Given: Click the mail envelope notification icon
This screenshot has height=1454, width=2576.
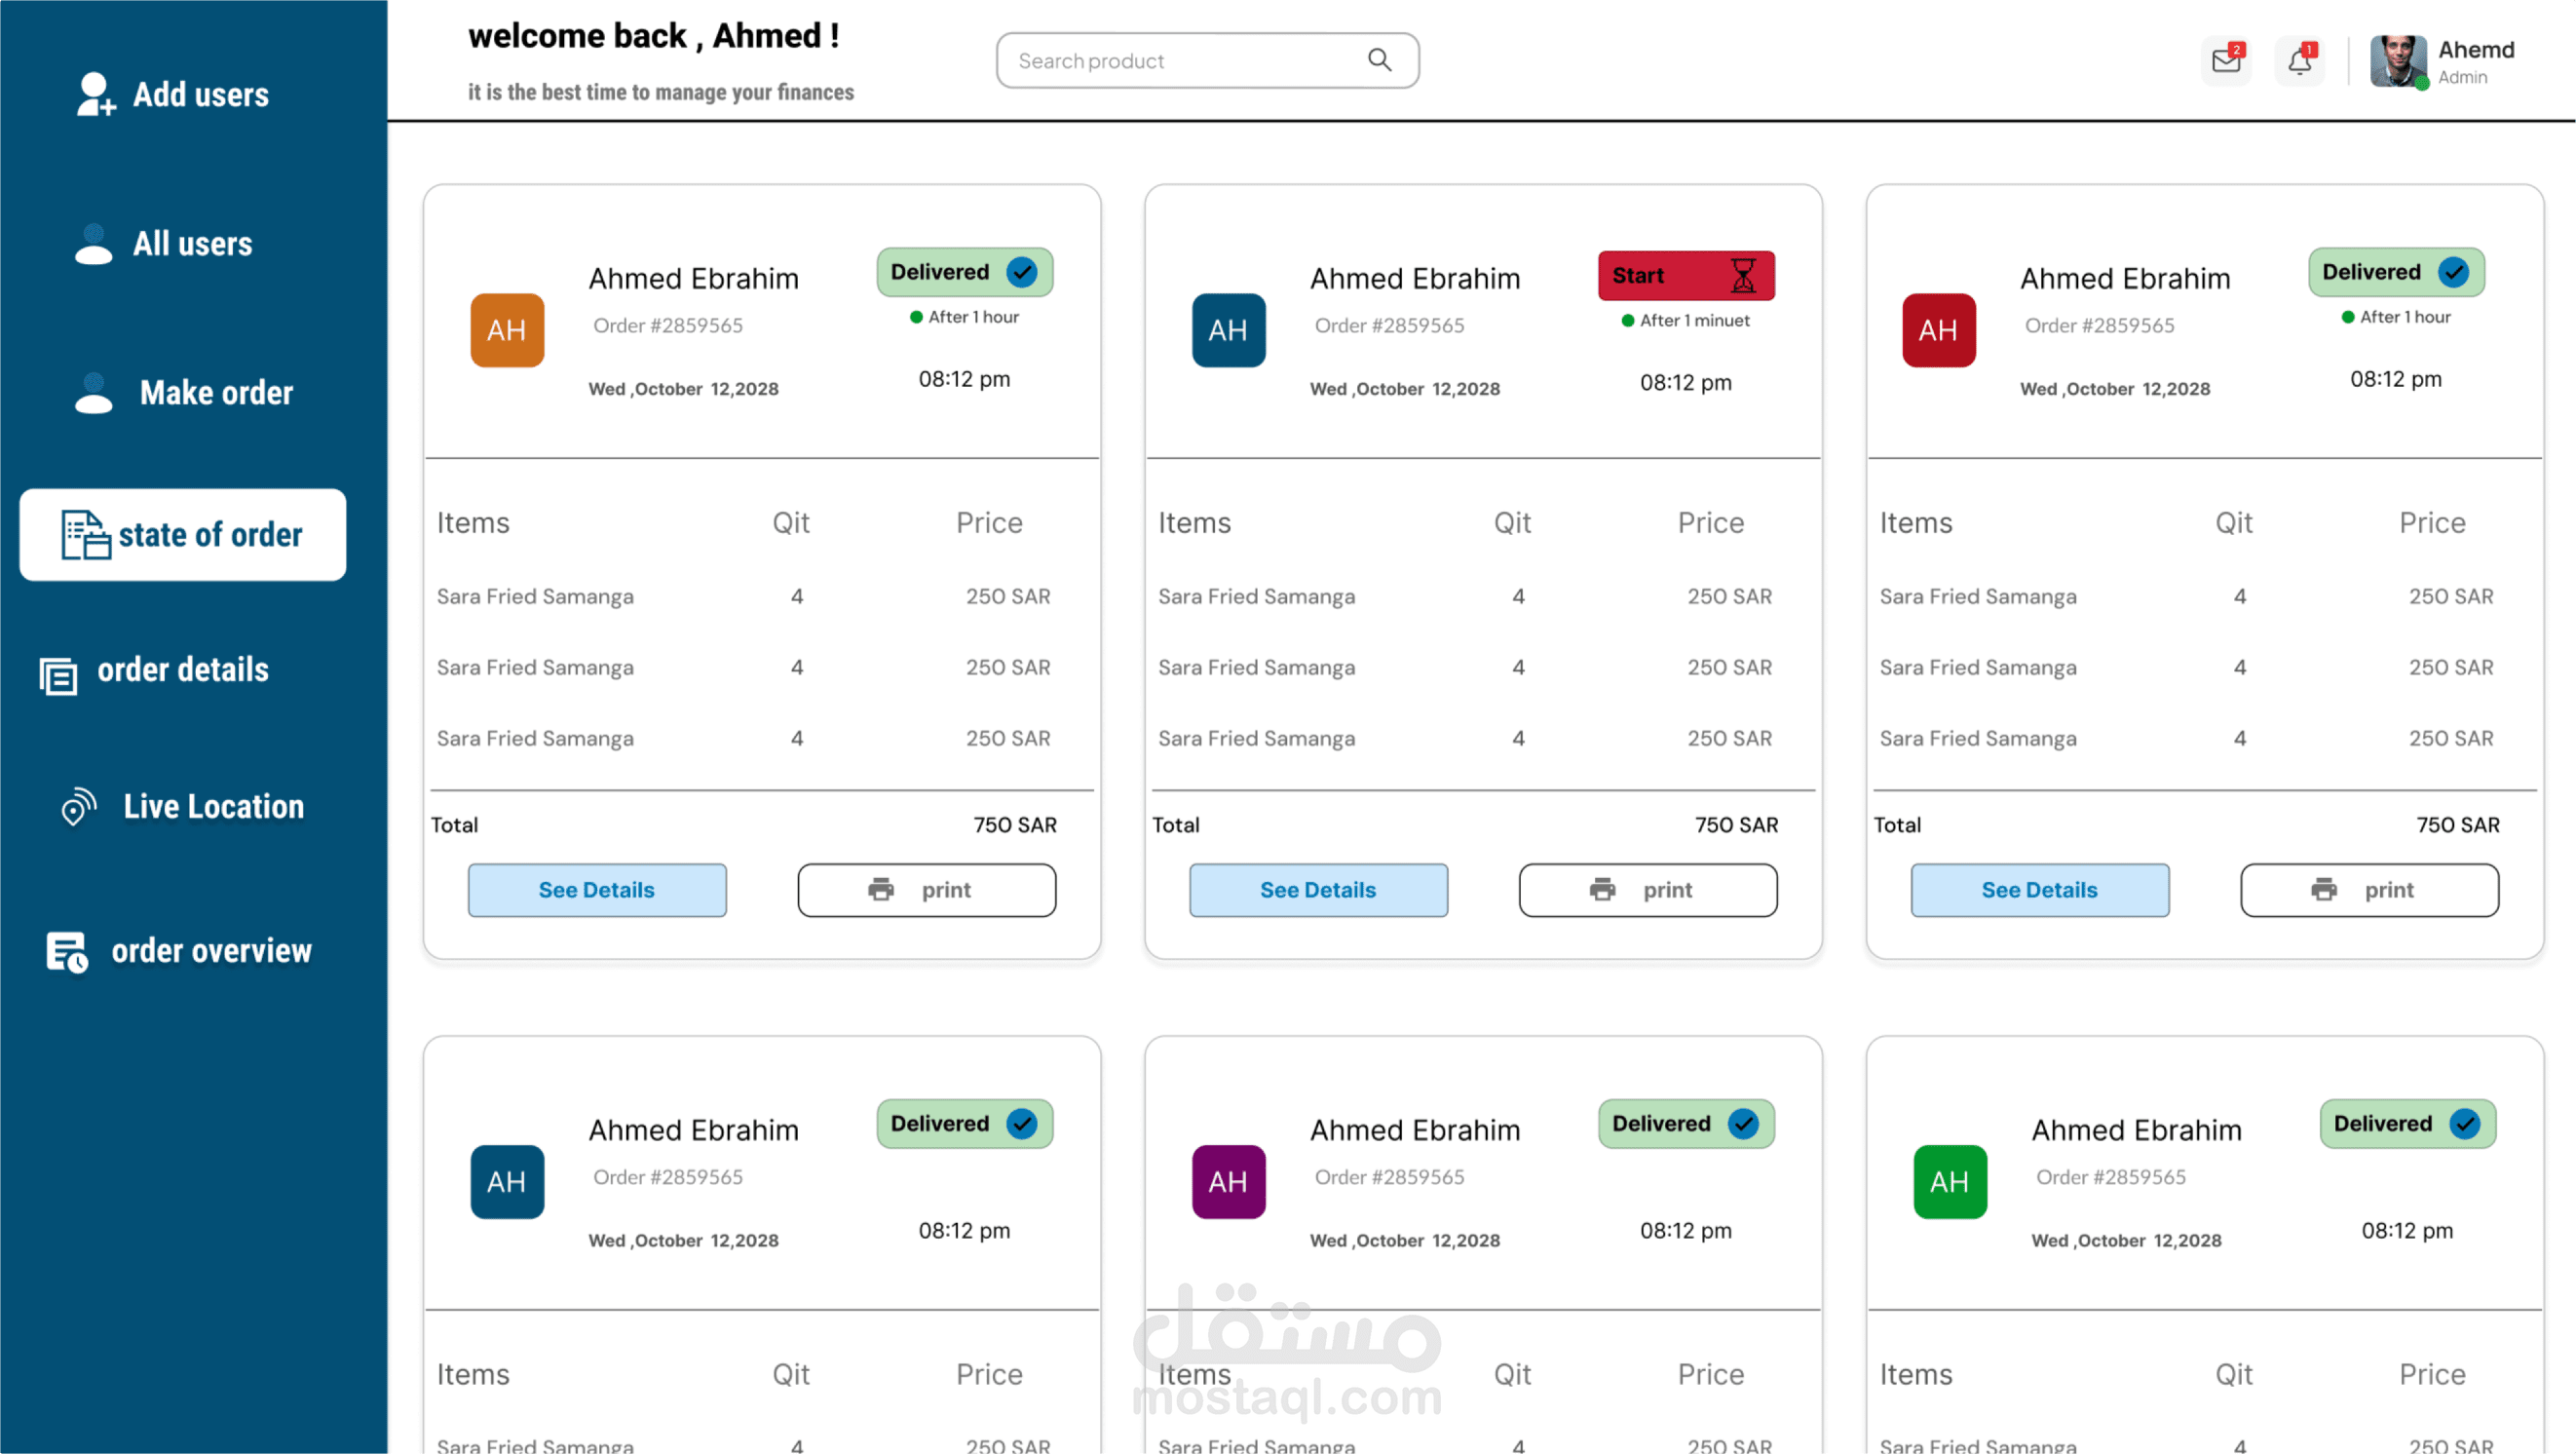Looking at the screenshot, I should coord(2226,61).
